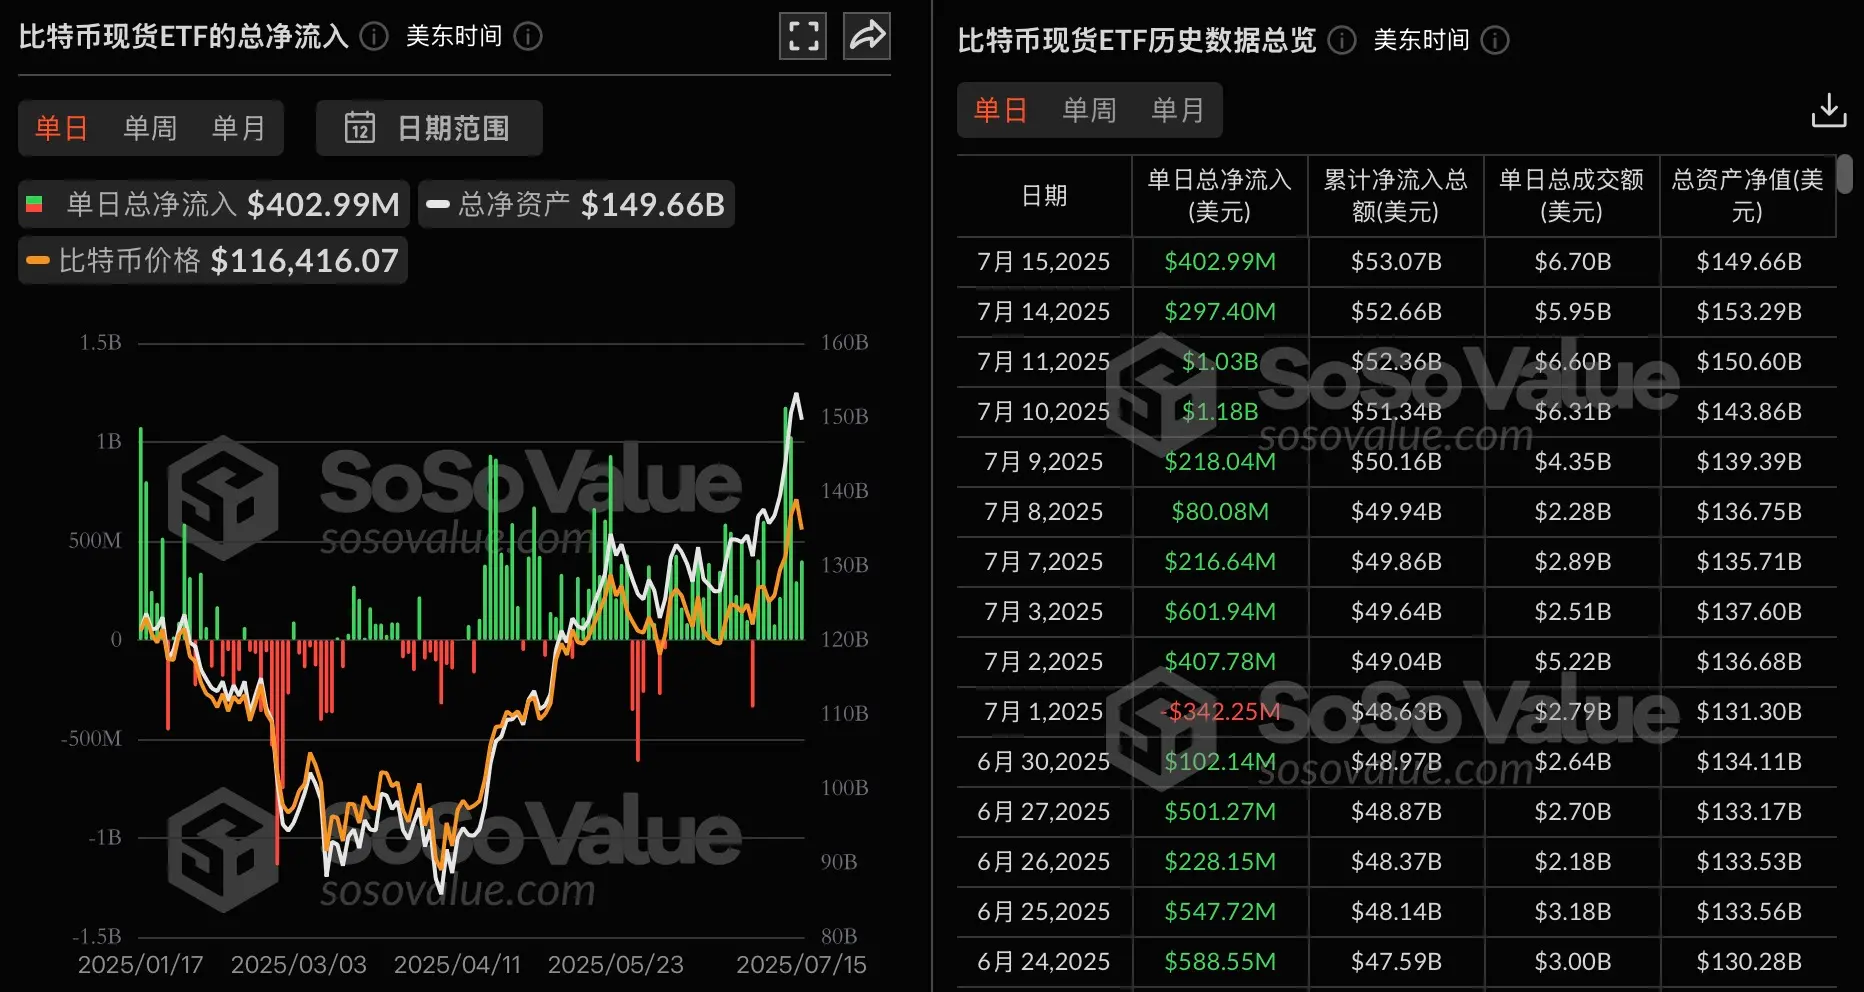The image size is (1864, 992).
Task: Switch table view to 单月
Action: pyautogui.click(x=1177, y=110)
